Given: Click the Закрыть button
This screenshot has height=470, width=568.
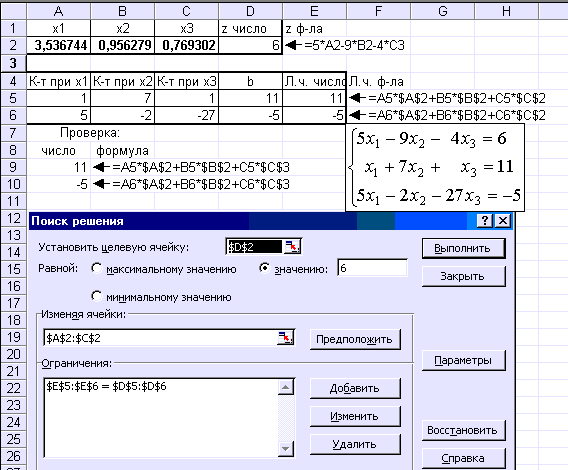Looking at the screenshot, I should pyautogui.click(x=463, y=276).
